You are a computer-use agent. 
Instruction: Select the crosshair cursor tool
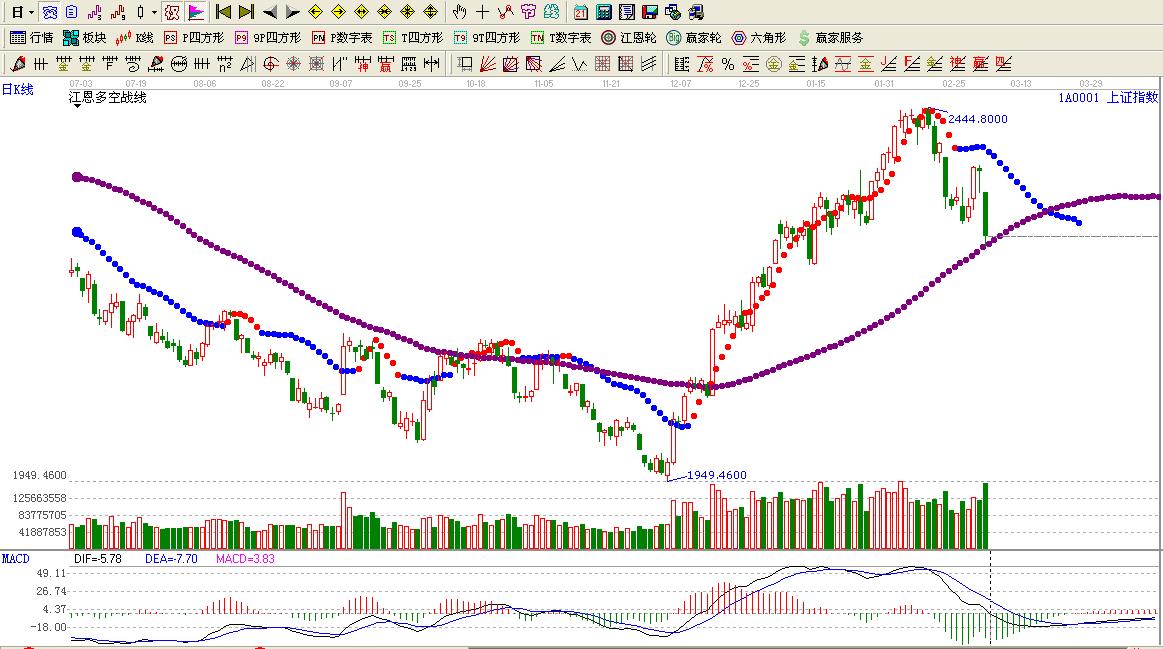coord(483,12)
